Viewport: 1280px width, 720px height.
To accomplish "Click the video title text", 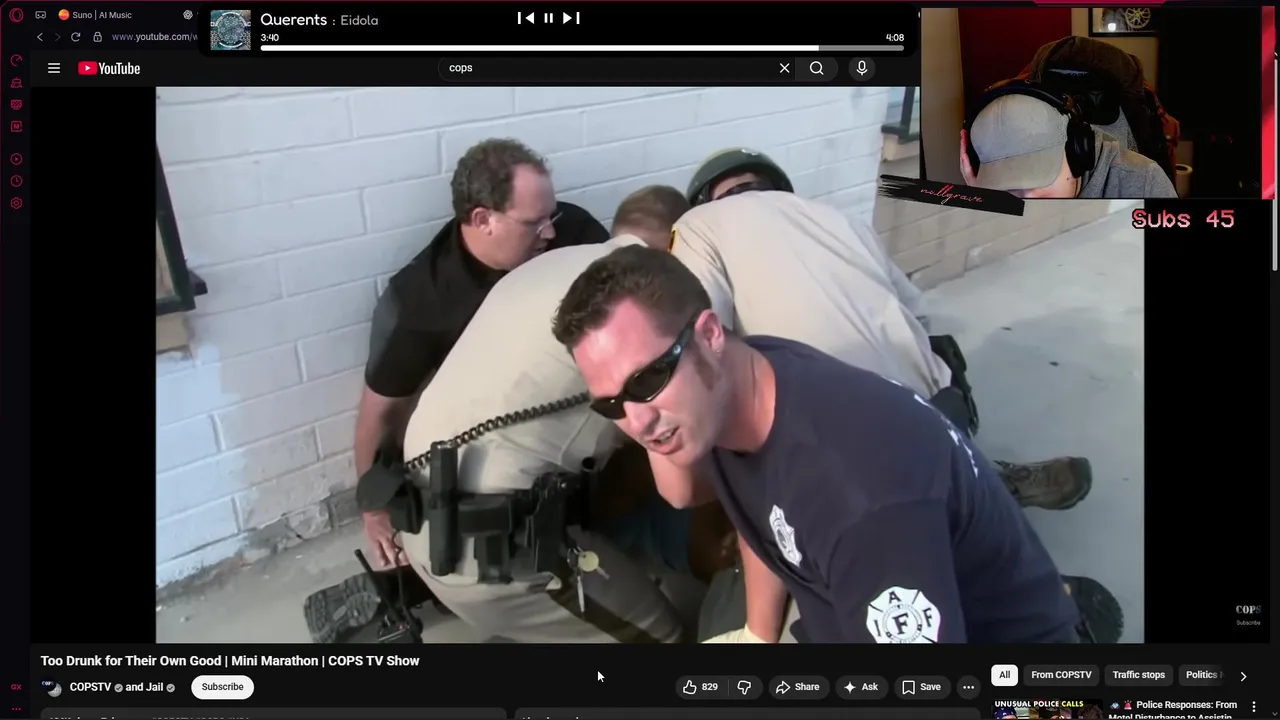I will click(230, 661).
